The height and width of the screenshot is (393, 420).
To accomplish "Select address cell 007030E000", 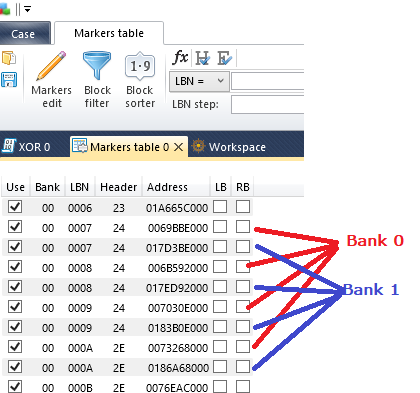I will coord(178,308).
